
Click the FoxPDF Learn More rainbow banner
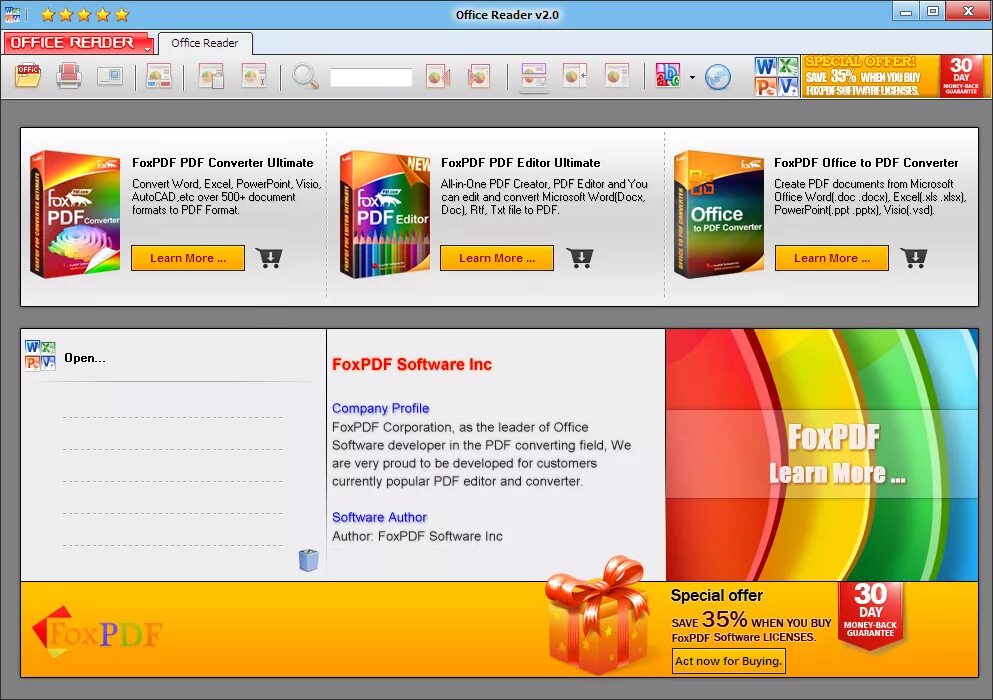(x=821, y=454)
